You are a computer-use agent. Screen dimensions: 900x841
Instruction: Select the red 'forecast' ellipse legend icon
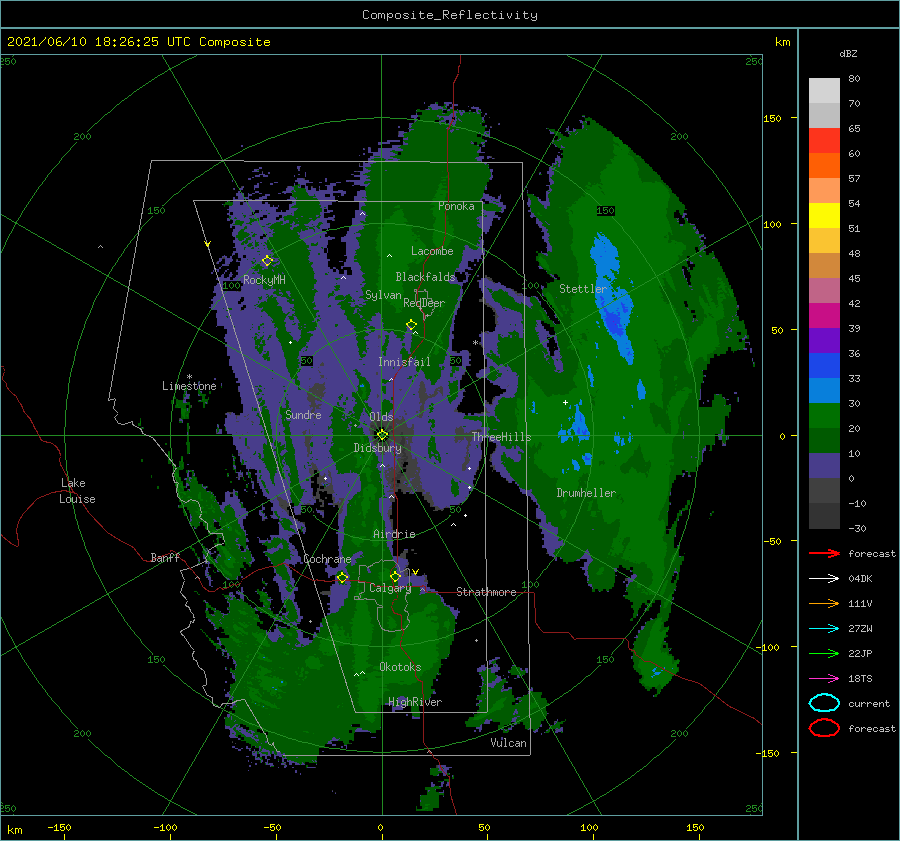pos(824,728)
